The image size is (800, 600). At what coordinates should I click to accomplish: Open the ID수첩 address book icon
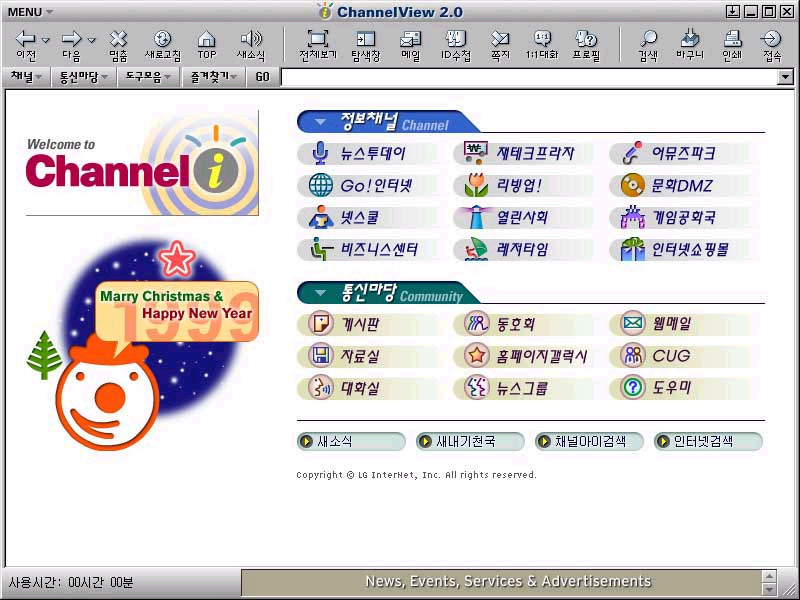click(x=456, y=38)
